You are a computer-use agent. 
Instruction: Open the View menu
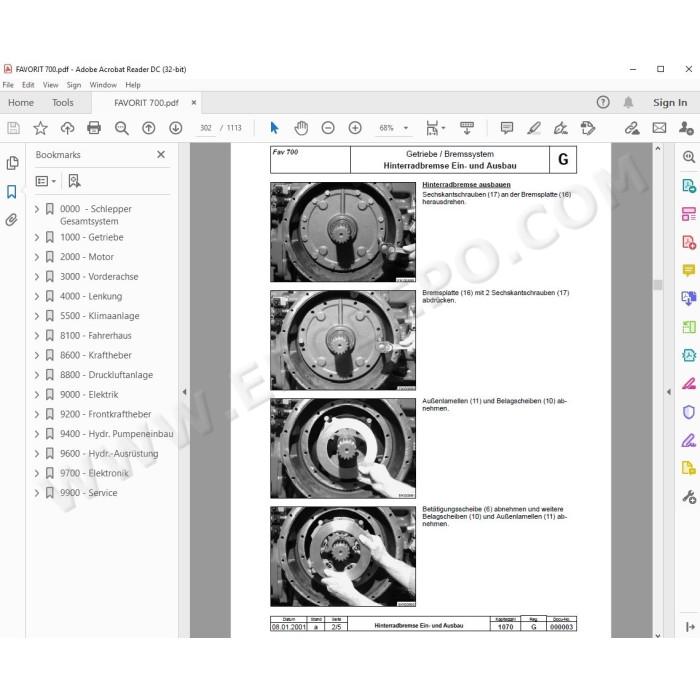(x=50, y=85)
